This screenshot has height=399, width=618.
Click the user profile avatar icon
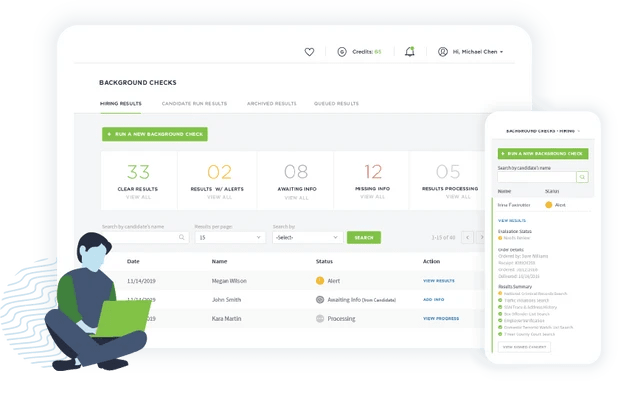443,52
